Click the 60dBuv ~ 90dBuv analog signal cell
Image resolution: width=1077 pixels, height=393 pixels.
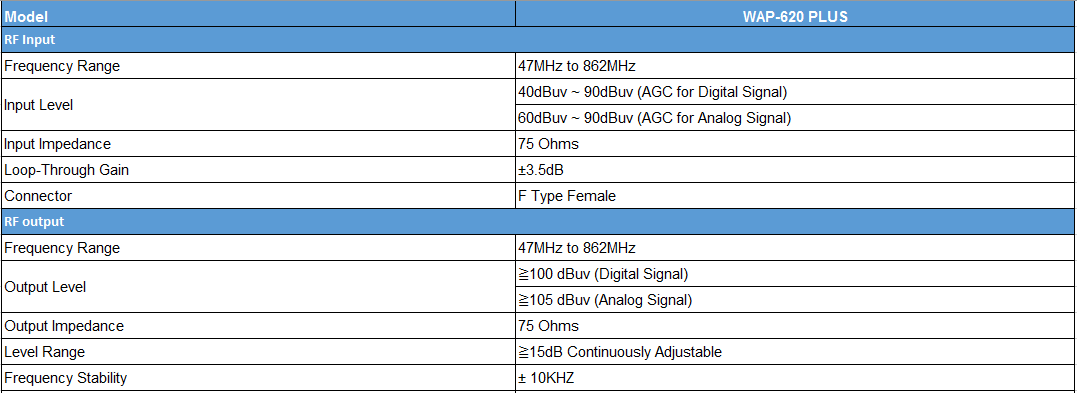coord(795,118)
